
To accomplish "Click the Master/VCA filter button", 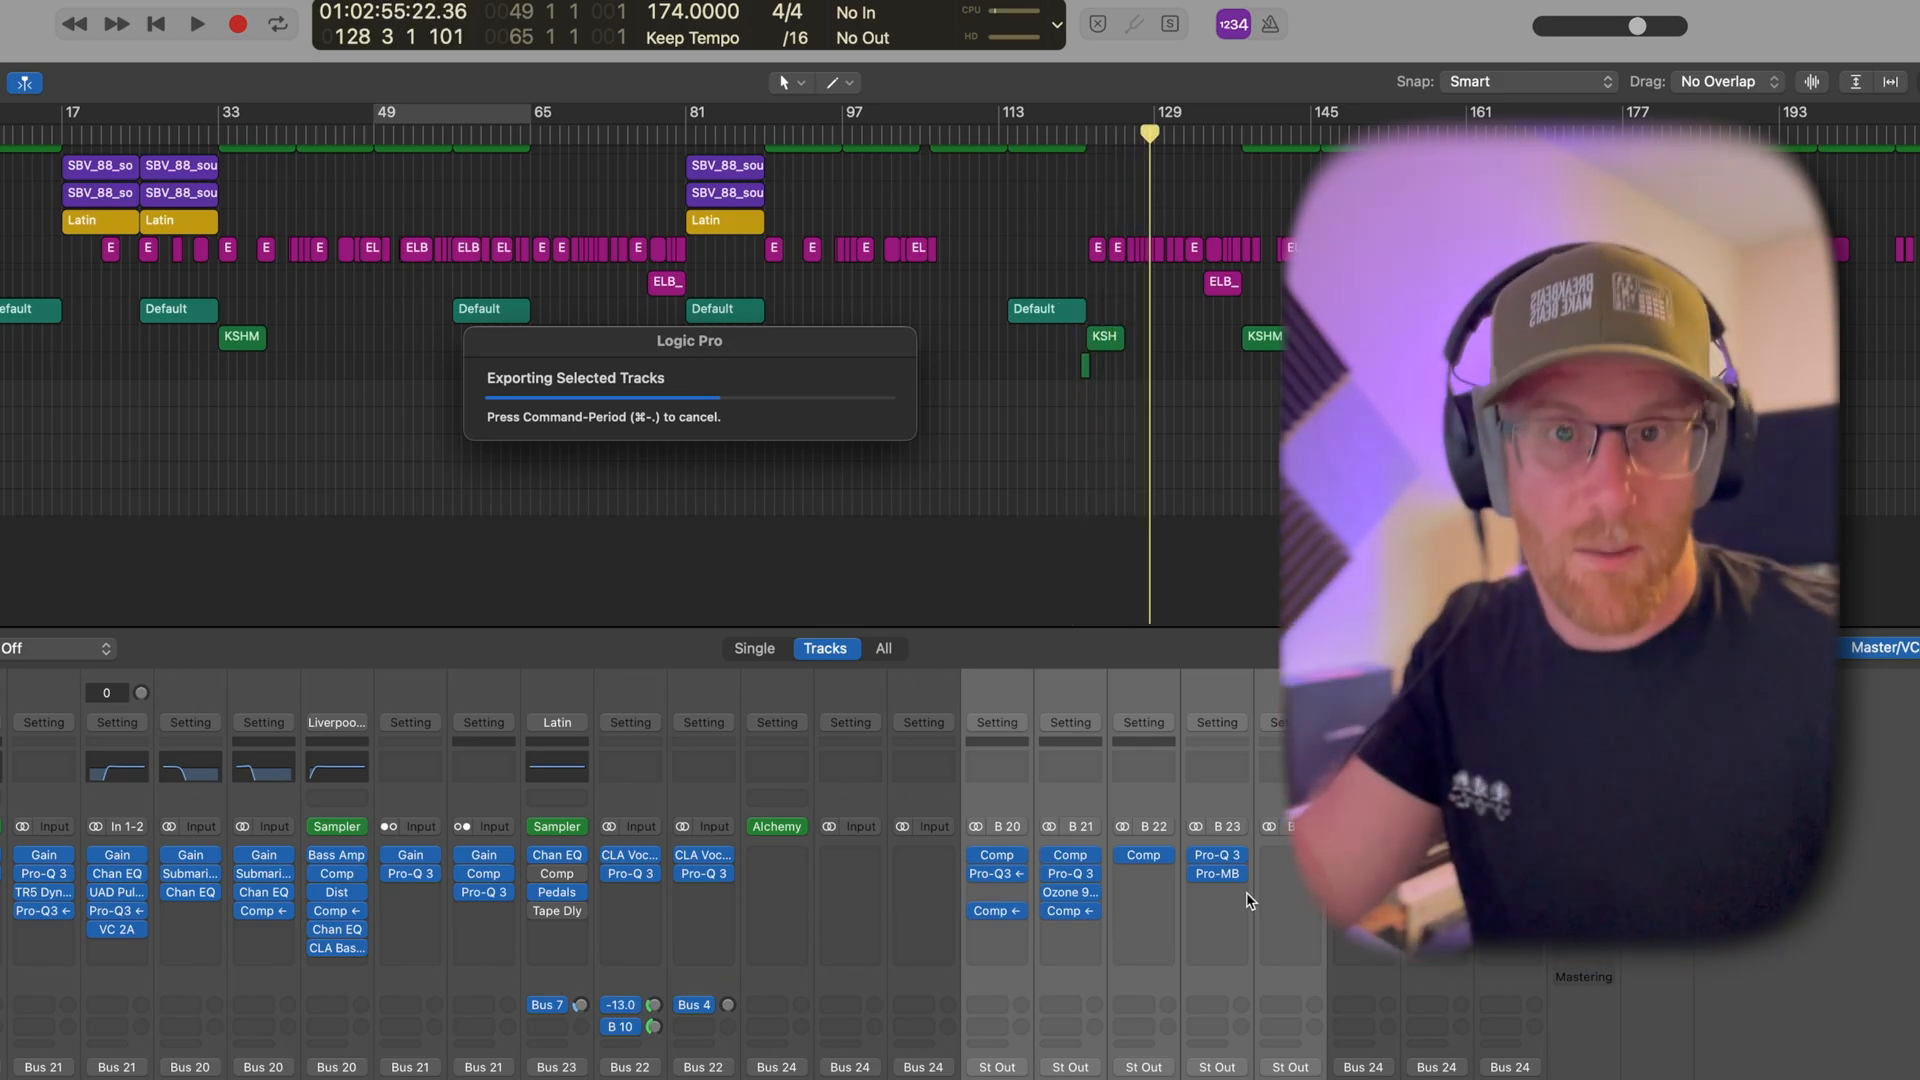I will pyautogui.click(x=1882, y=648).
